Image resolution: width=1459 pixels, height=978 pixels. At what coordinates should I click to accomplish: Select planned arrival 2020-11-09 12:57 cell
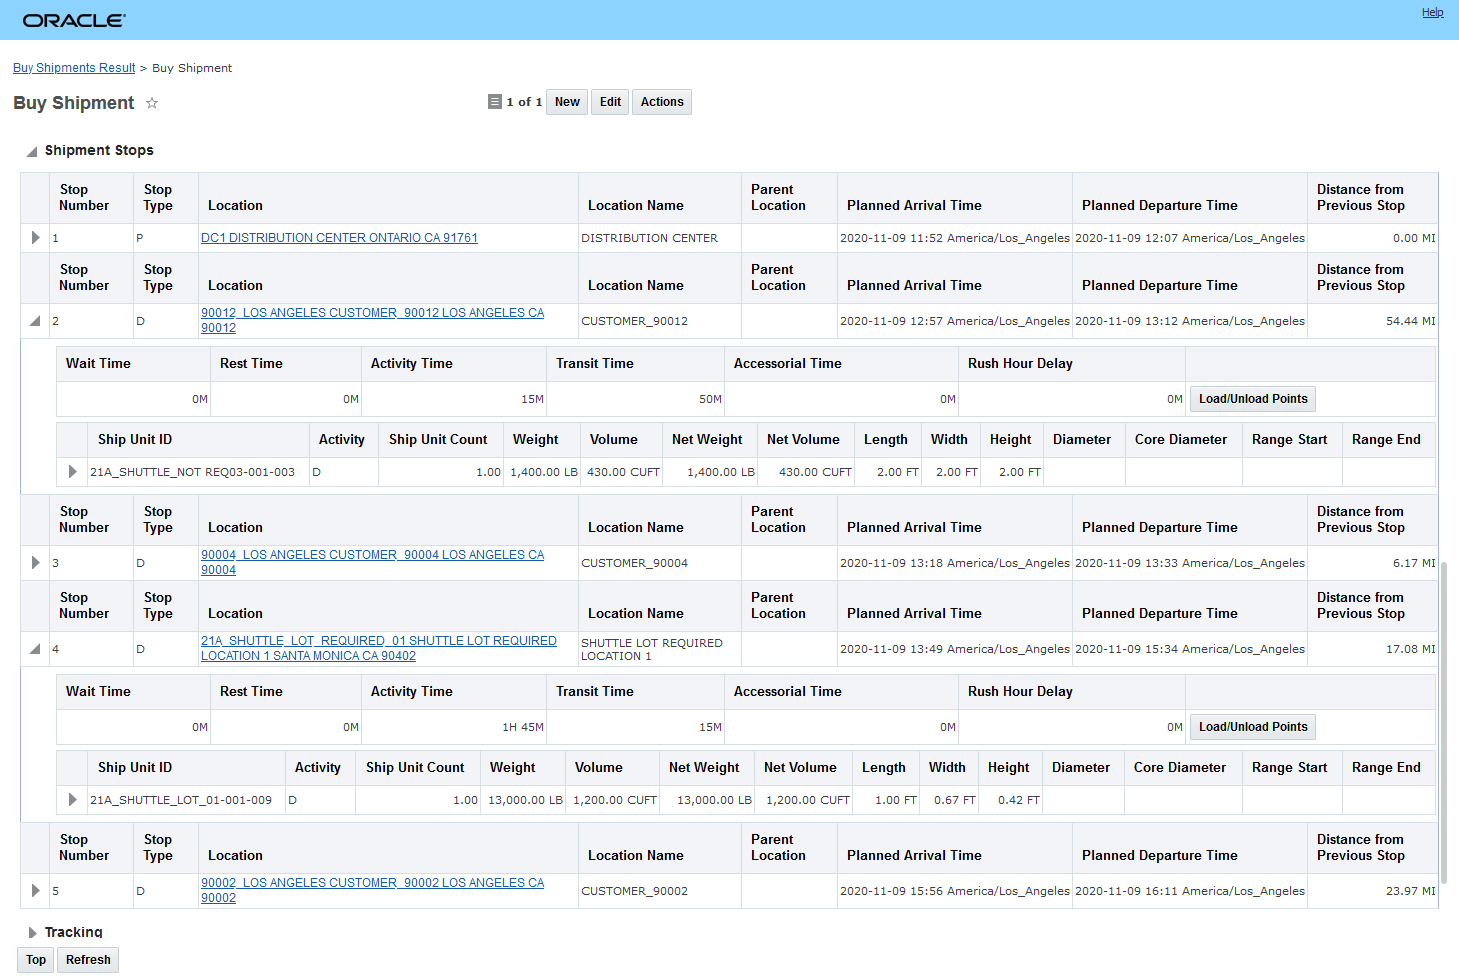click(955, 321)
